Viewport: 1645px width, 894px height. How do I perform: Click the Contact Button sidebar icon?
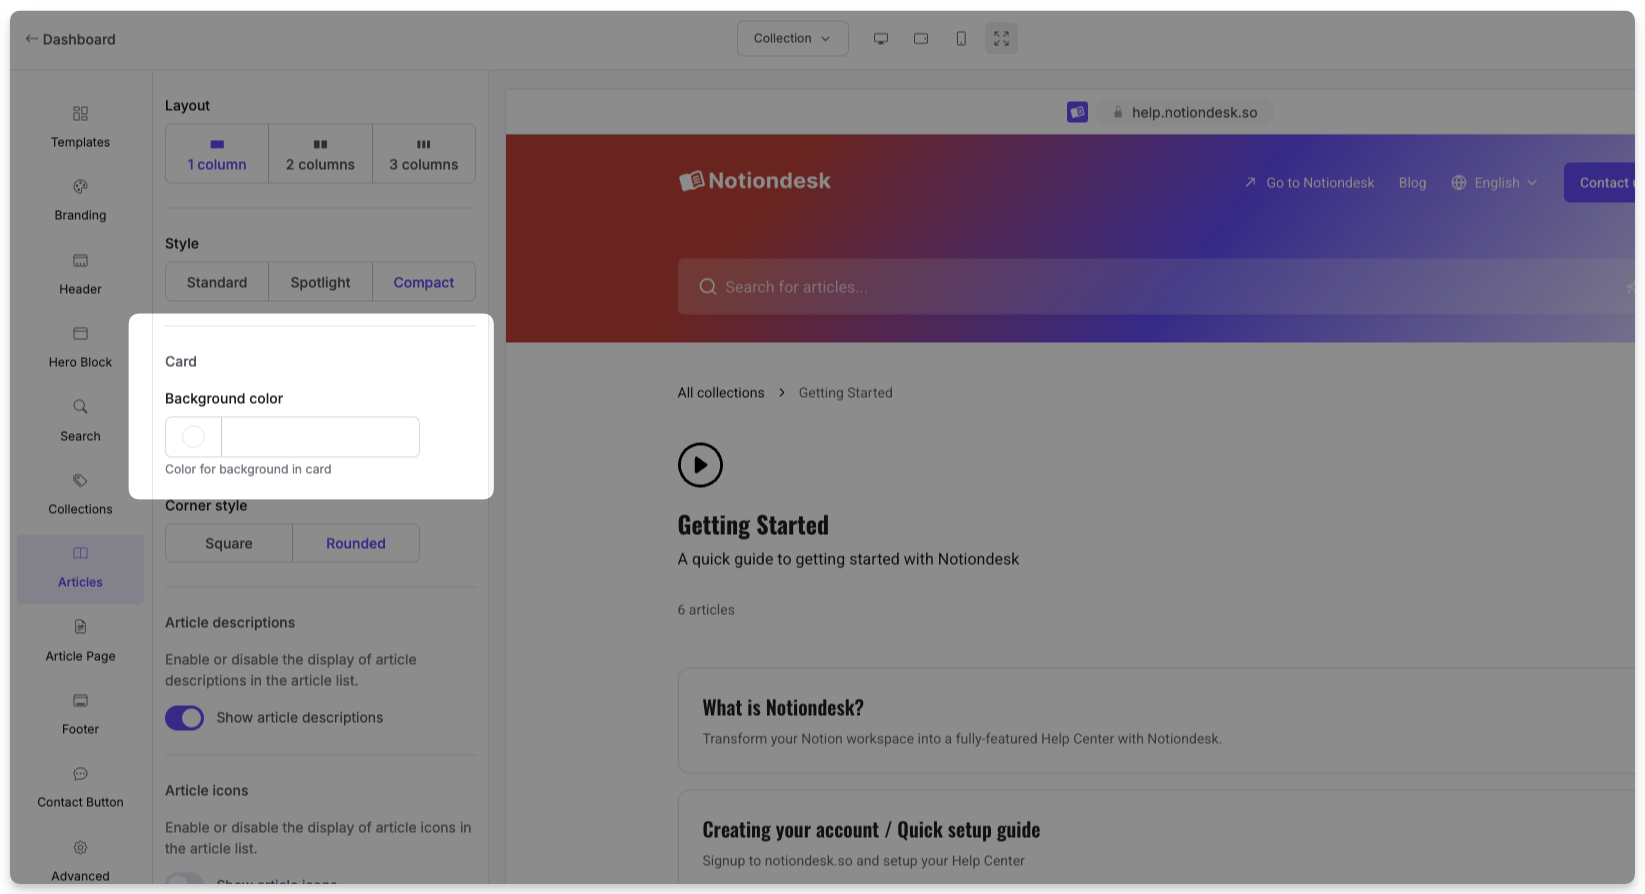80,774
